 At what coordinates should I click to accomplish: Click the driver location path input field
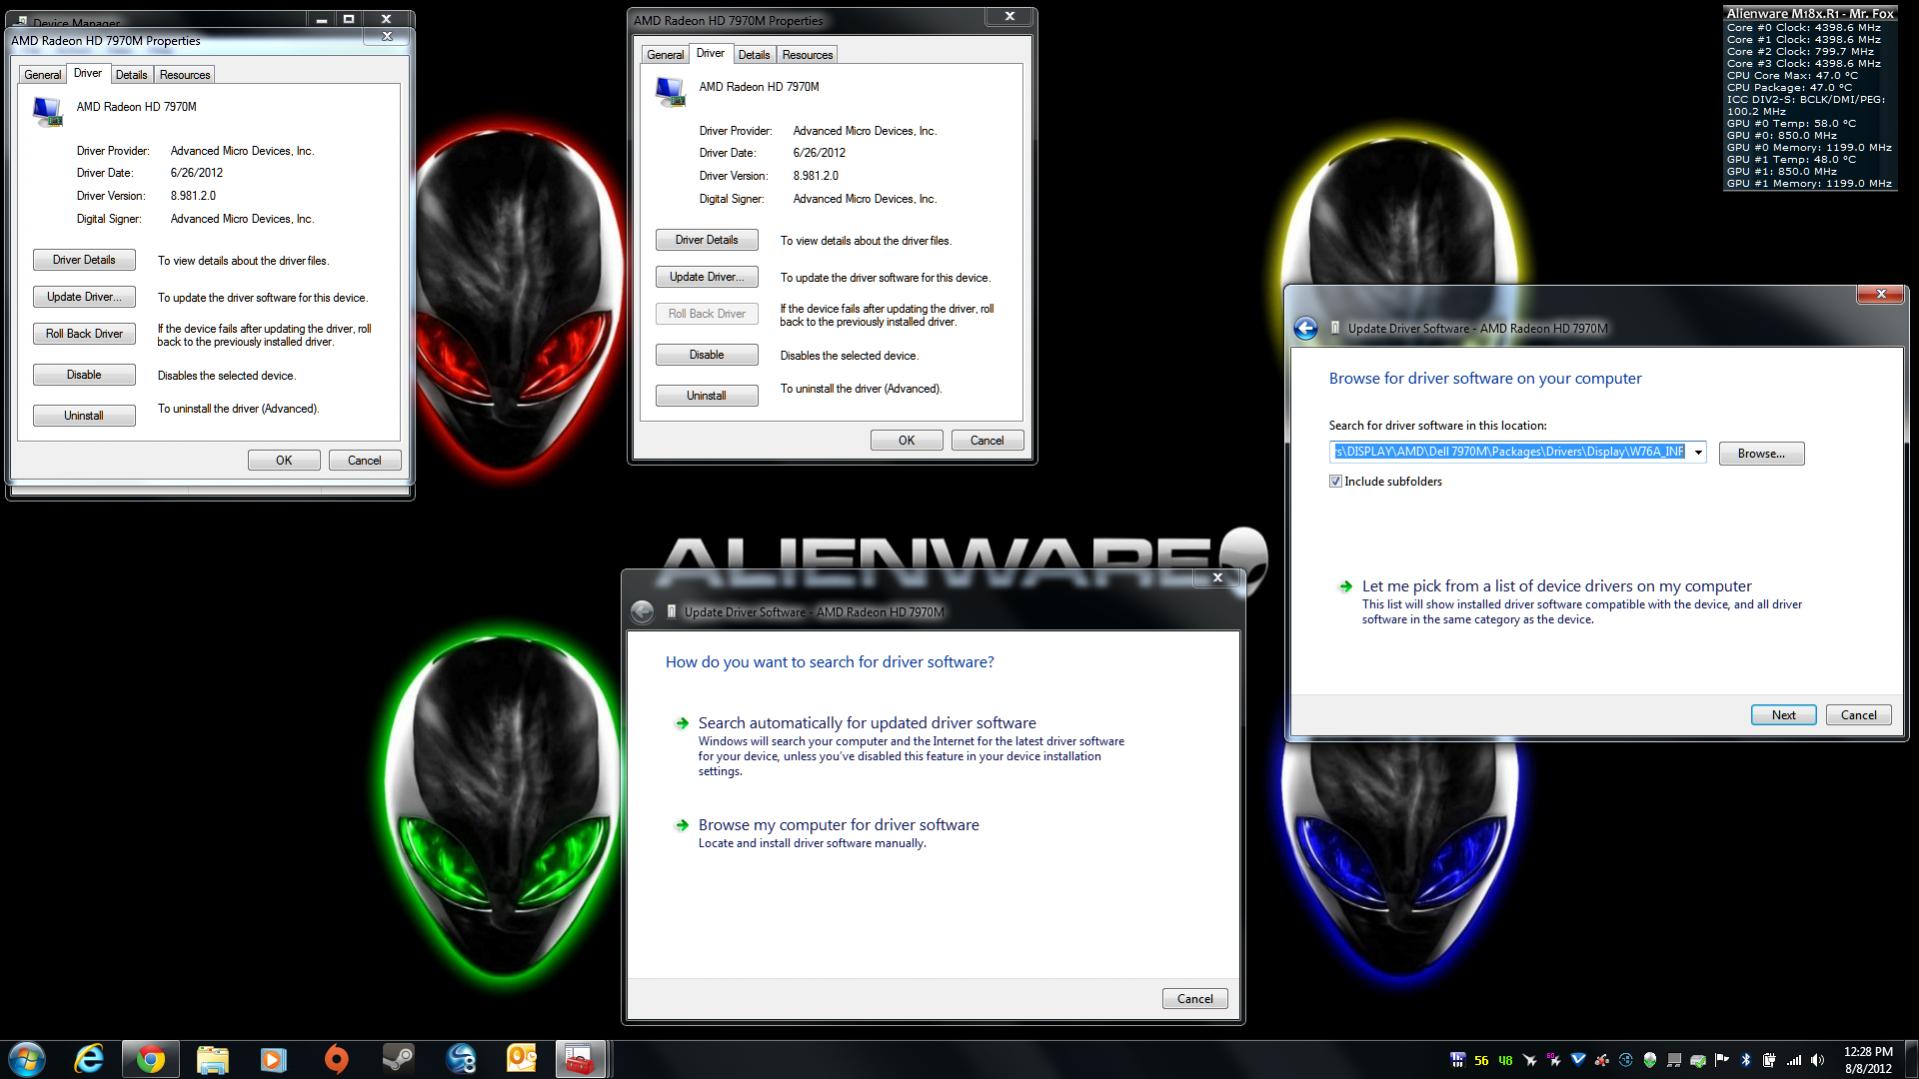(1508, 452)
